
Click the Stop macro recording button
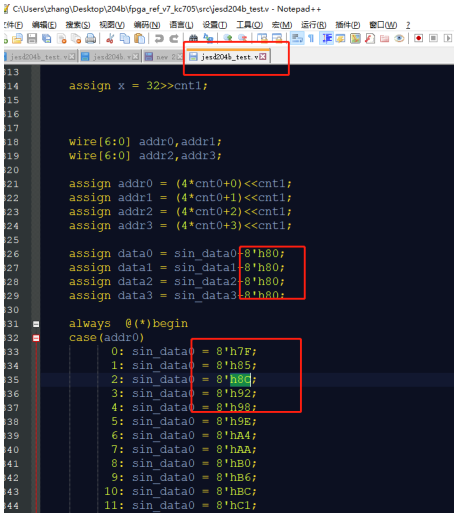tap(433, 38)
